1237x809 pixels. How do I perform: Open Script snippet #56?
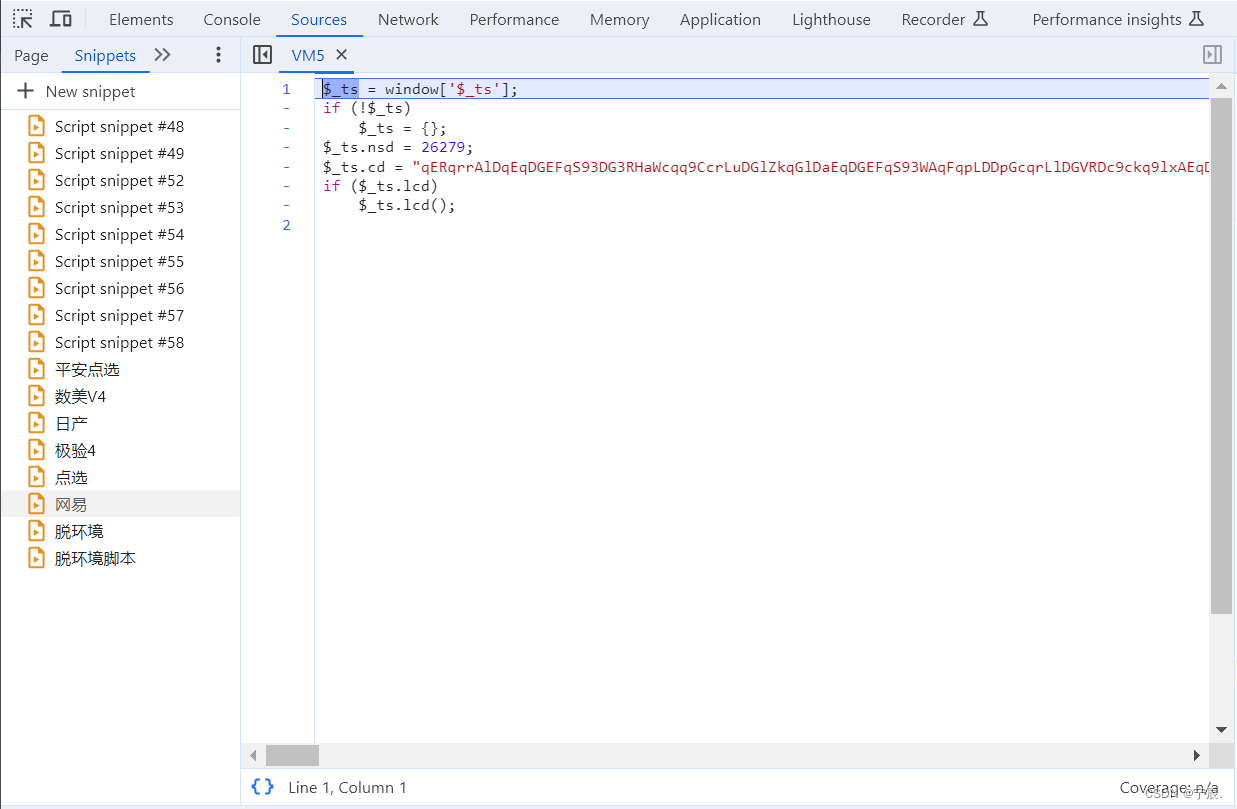(x=119, y=288)
